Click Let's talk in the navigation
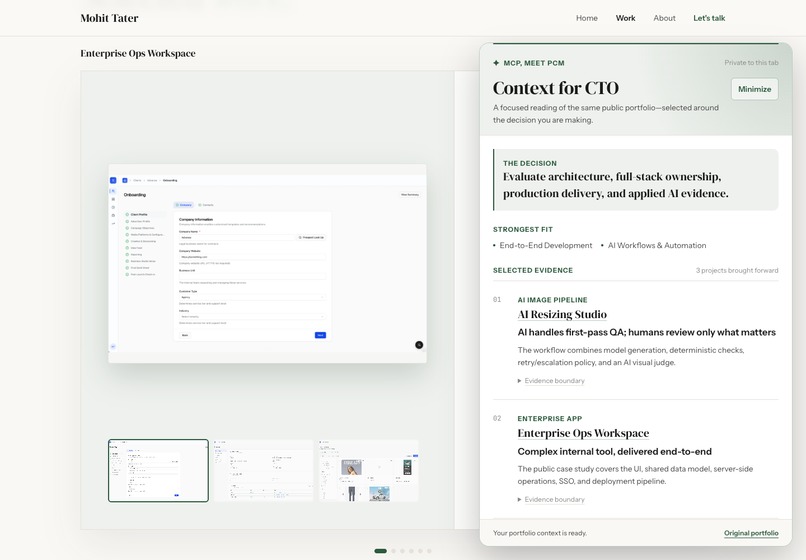This screenshot has width=806, height=560. (x=709, y=18)
